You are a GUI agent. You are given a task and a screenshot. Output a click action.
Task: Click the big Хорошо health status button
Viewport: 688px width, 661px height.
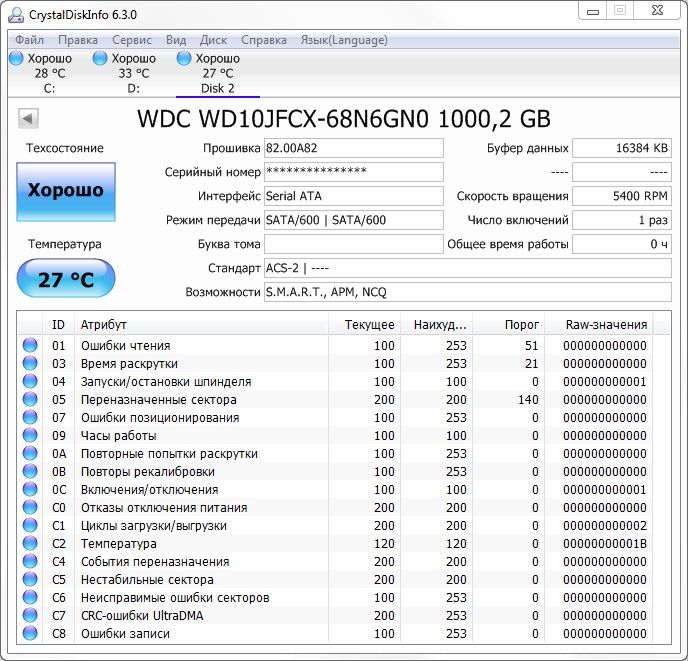pyautogui.click(x=66, y=192)
